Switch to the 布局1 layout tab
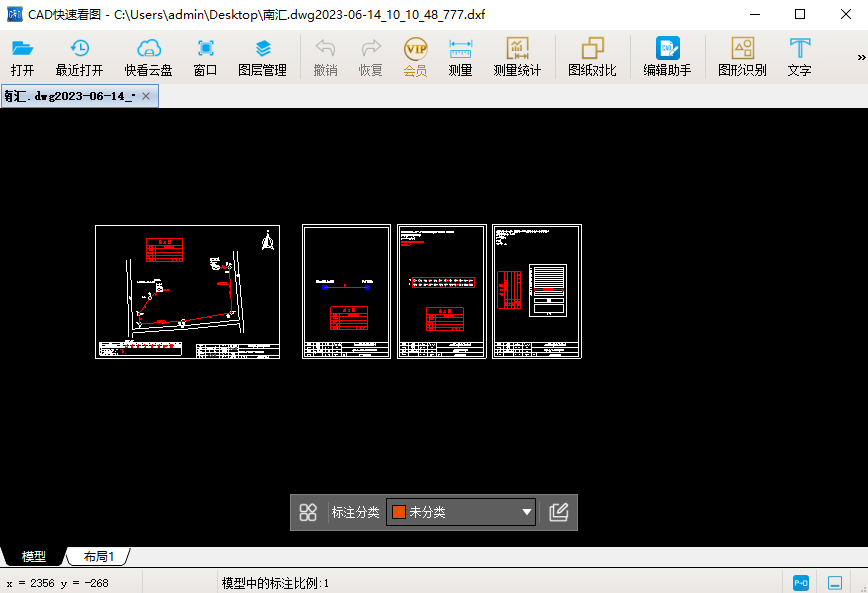 tap(99, 556)
